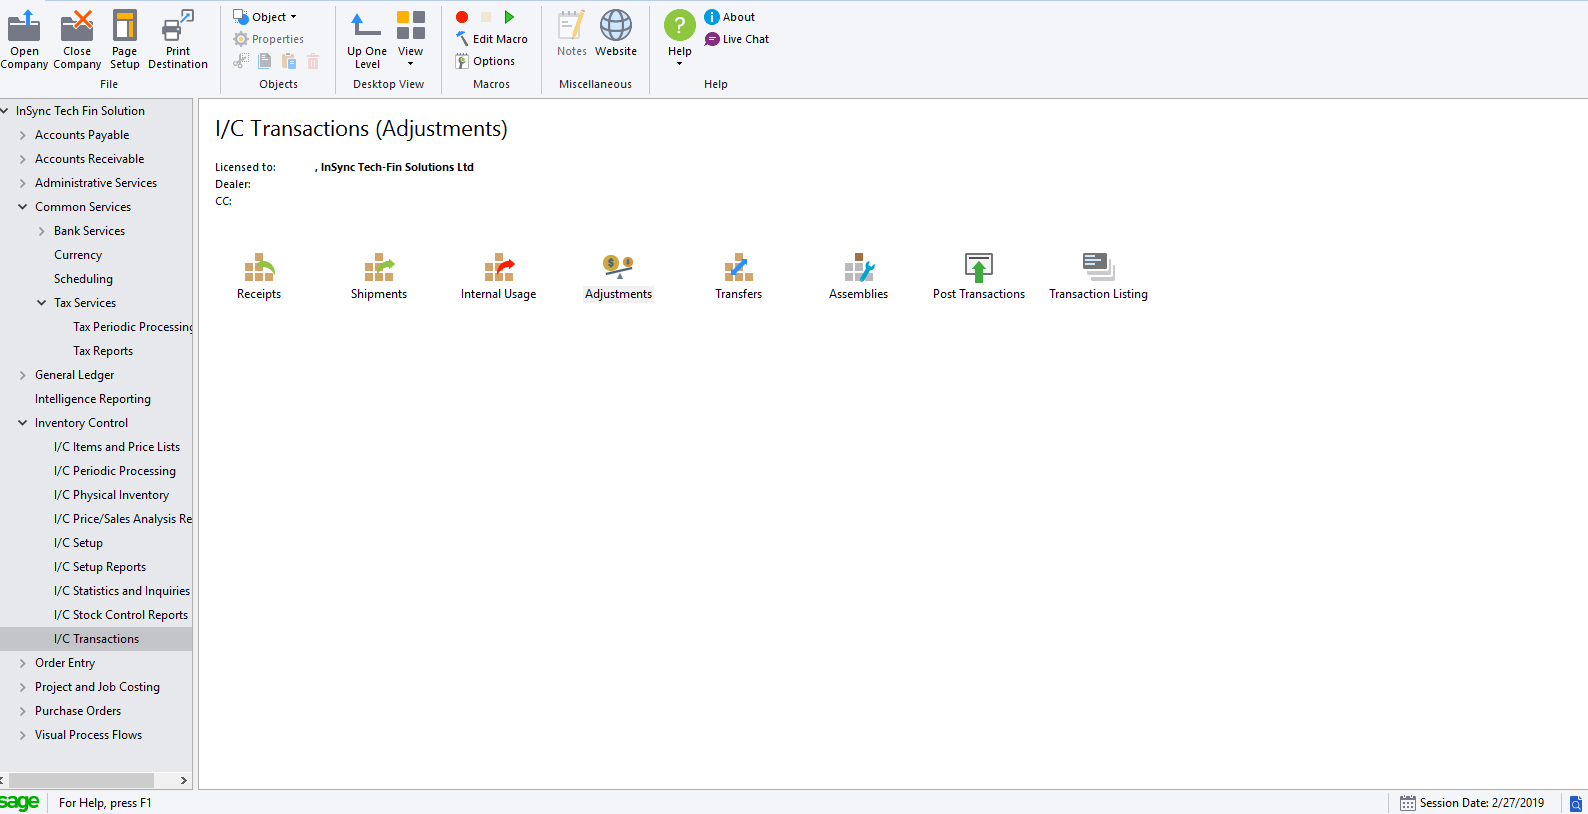1588x814 pixels.
Task: Open the Help dropdown arrow
Action: [680, 64]
